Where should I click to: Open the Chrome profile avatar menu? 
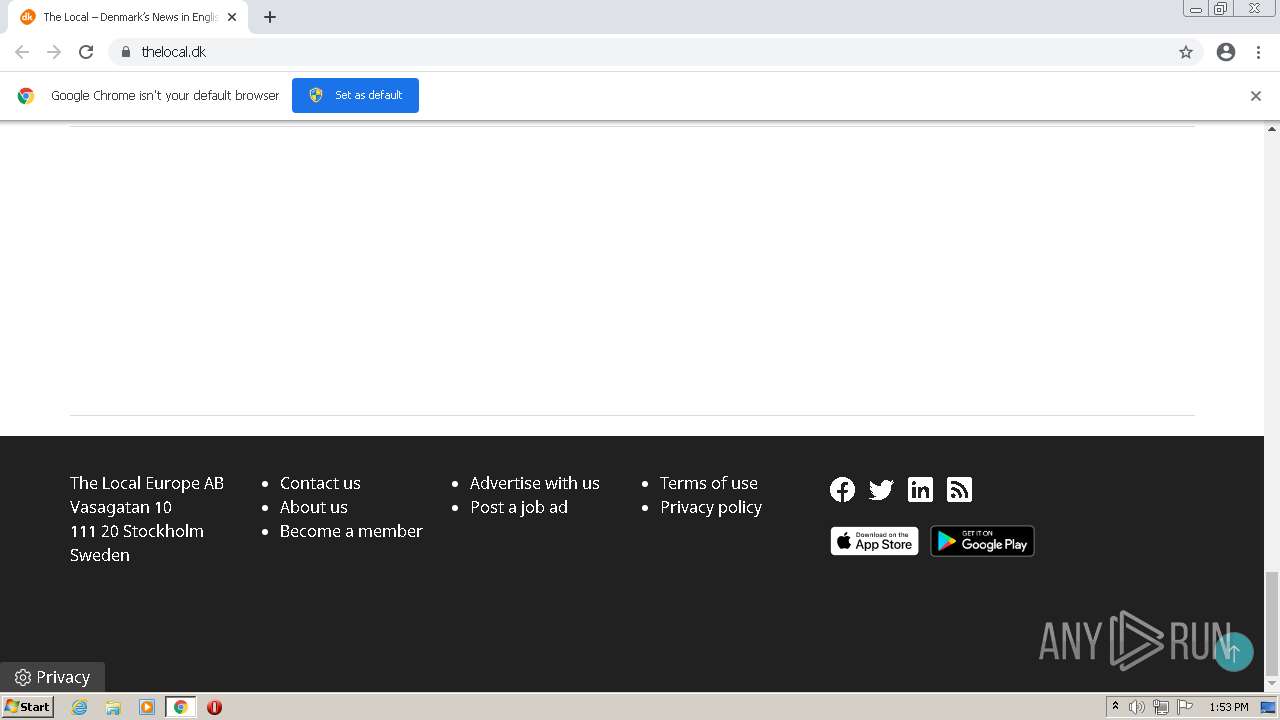click(1226, 52)
